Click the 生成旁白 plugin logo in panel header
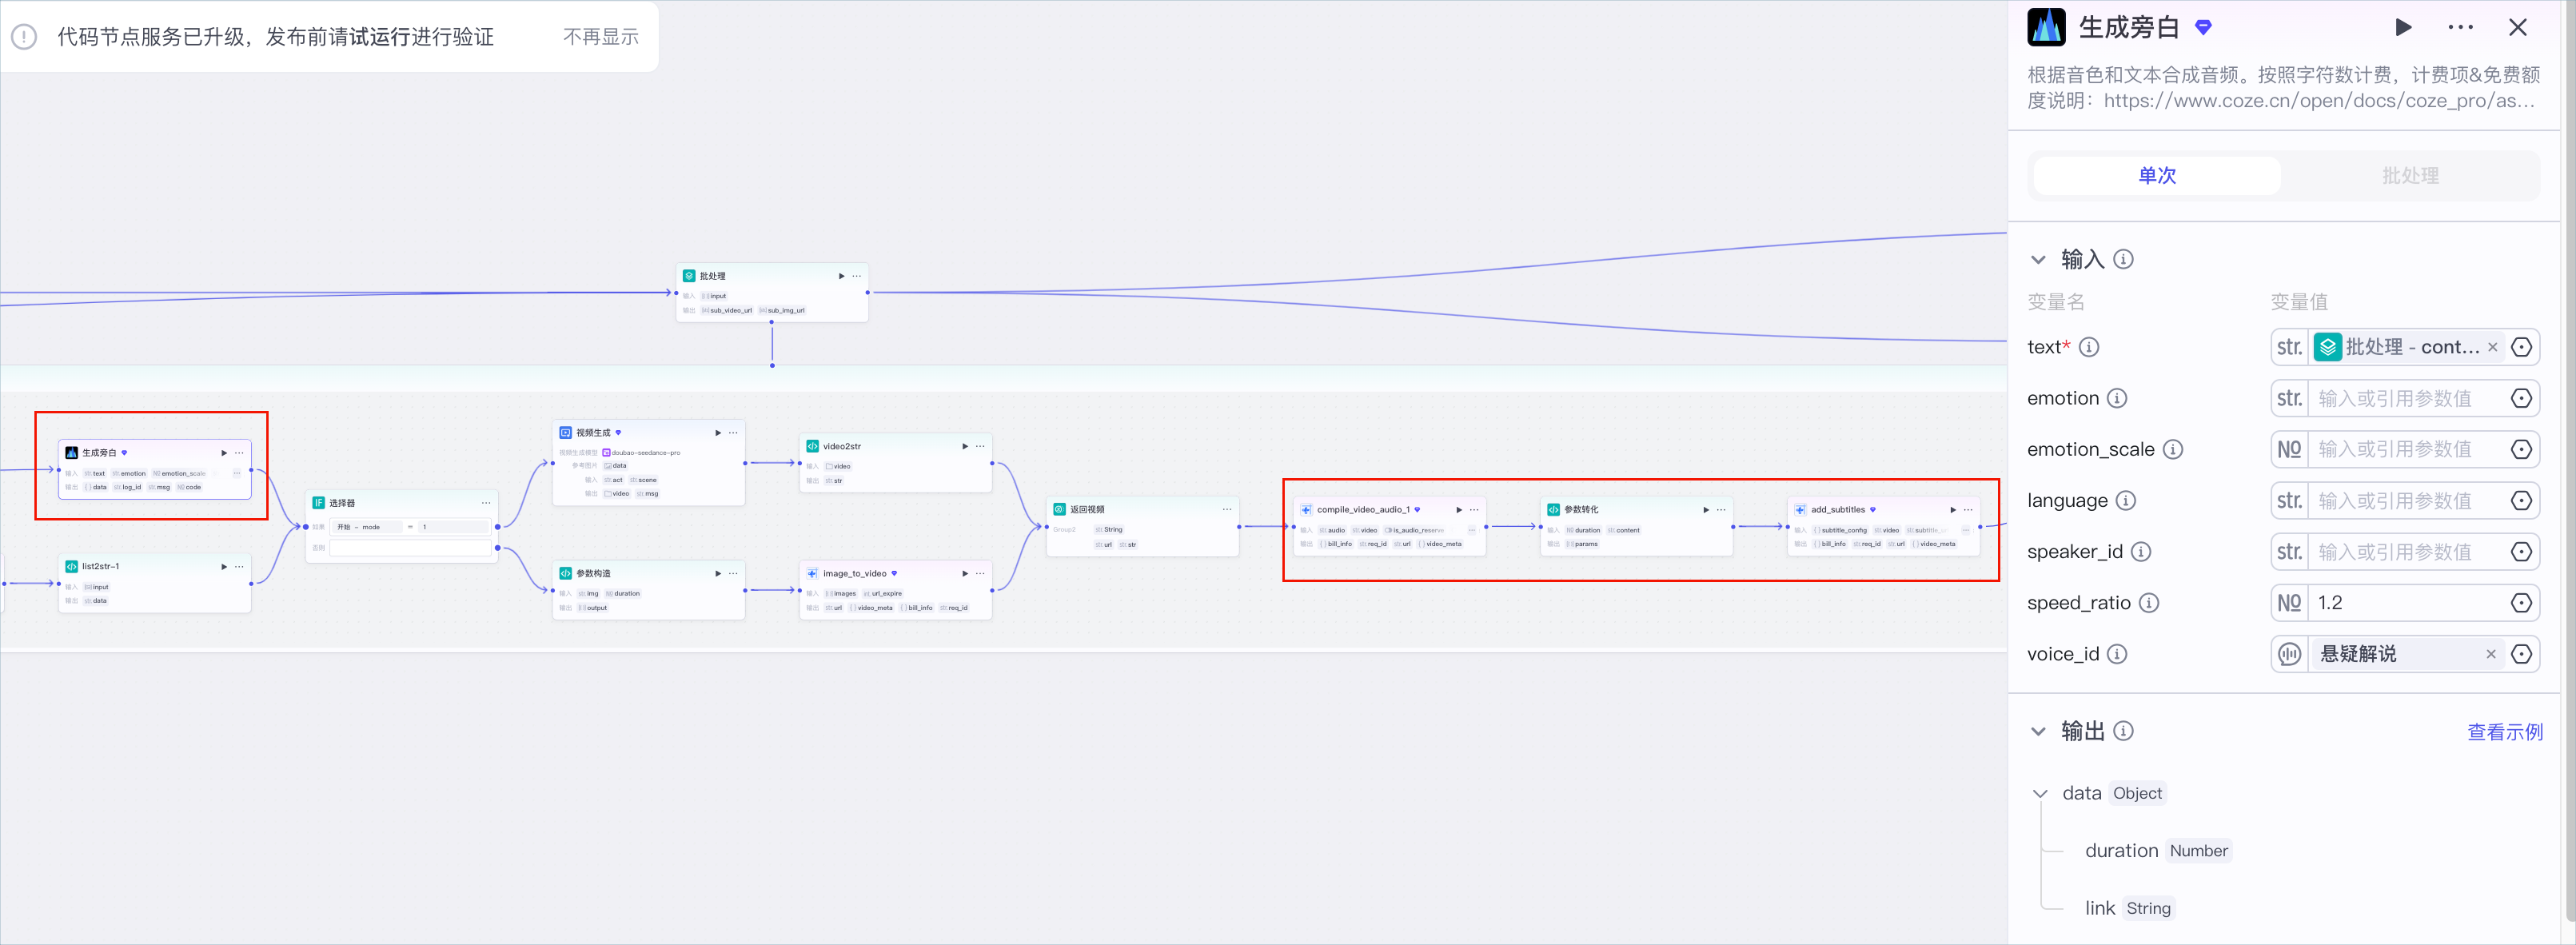The image size is (2576, 945). (2046, 27)
